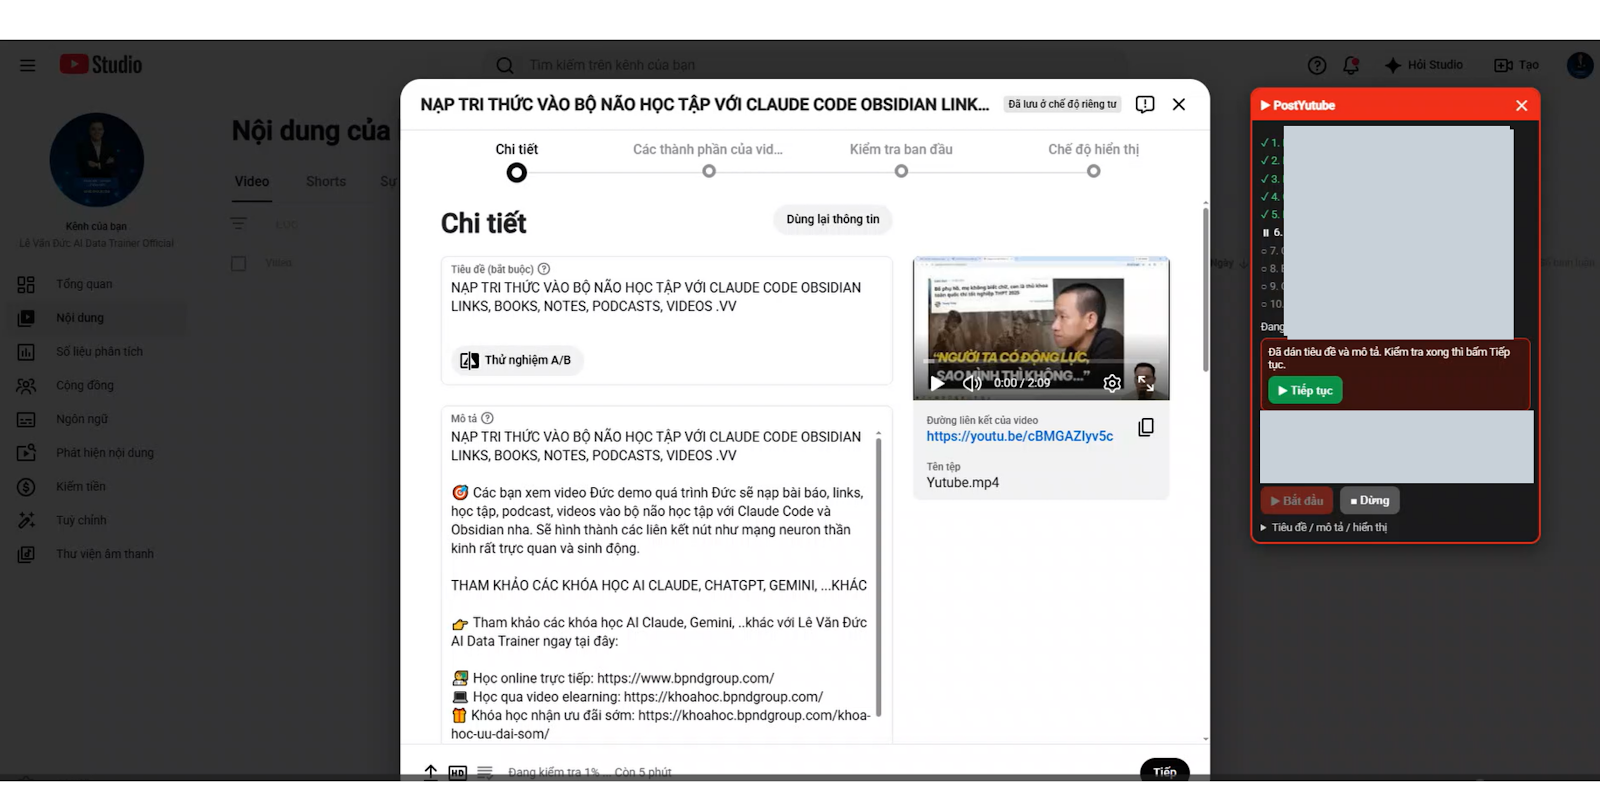Image resolution: width=1600 pixels, height=800 pixels.
Task: Click the HD processing status icon
Action: coord(457,772)
